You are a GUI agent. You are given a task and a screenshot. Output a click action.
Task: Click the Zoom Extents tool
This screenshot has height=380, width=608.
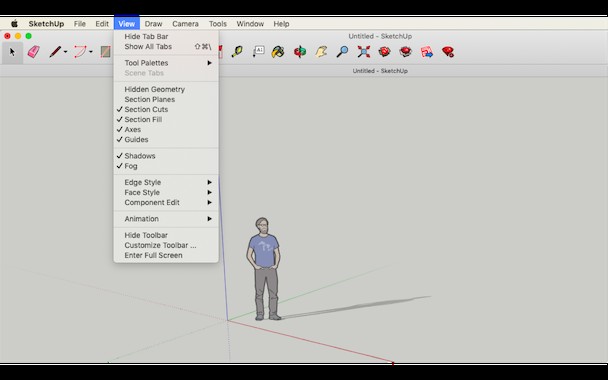363,52
